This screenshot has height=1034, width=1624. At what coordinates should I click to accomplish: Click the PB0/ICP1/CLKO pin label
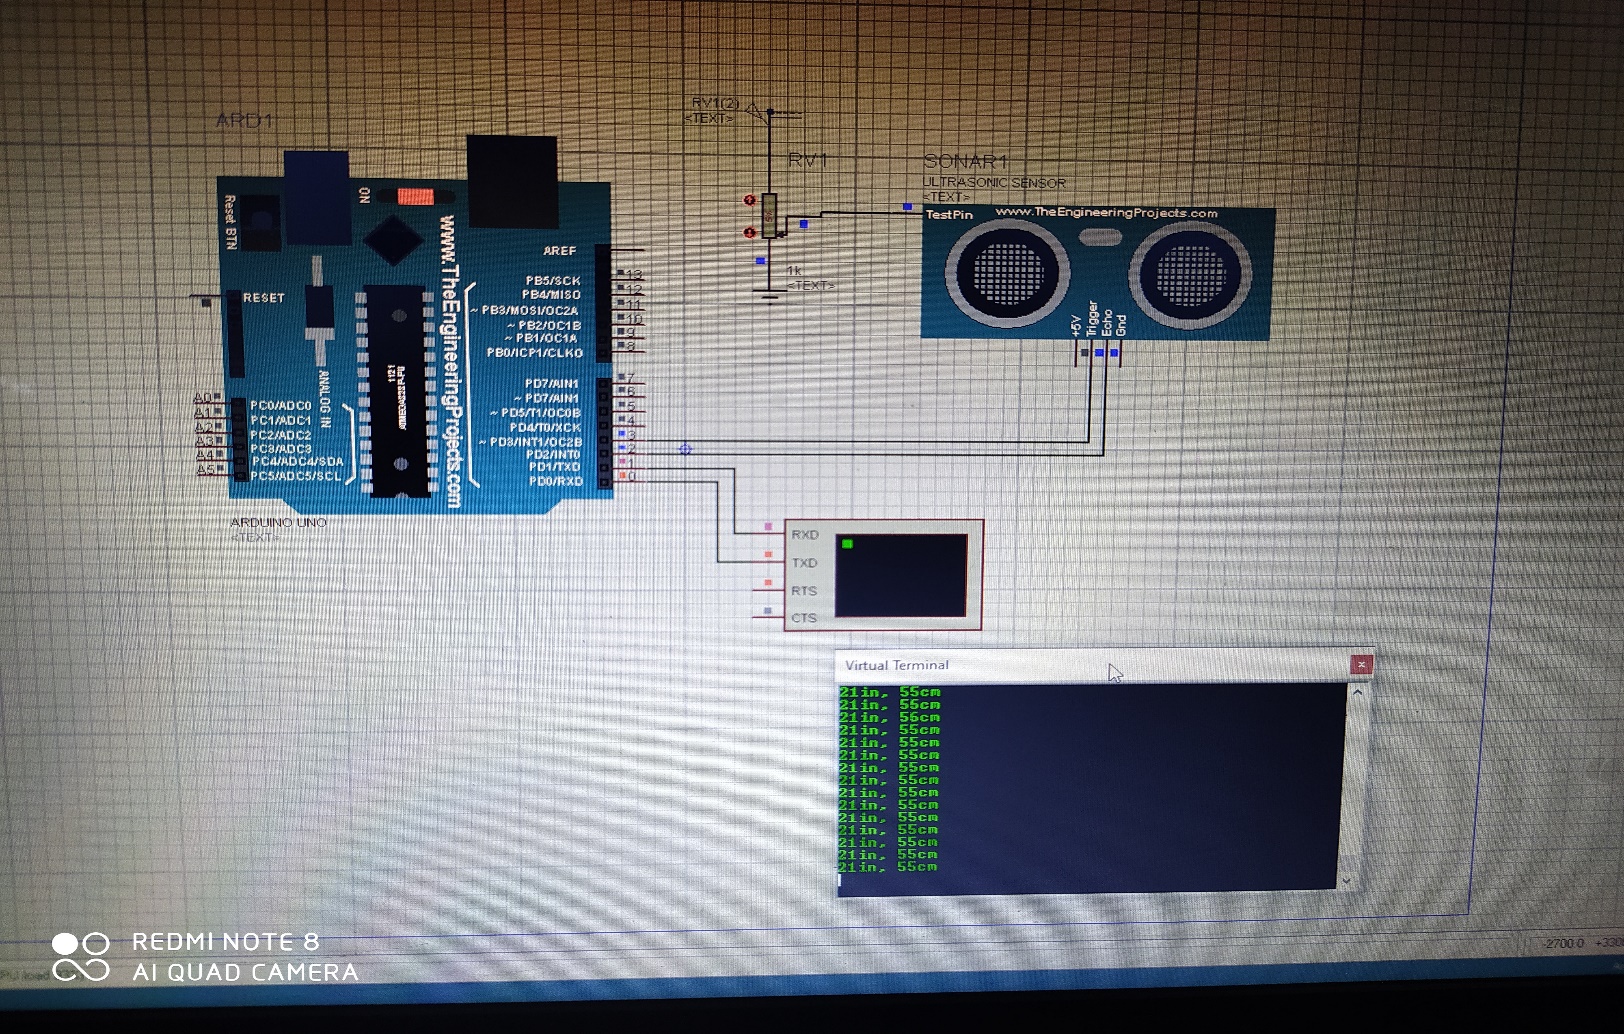point(535,353)
